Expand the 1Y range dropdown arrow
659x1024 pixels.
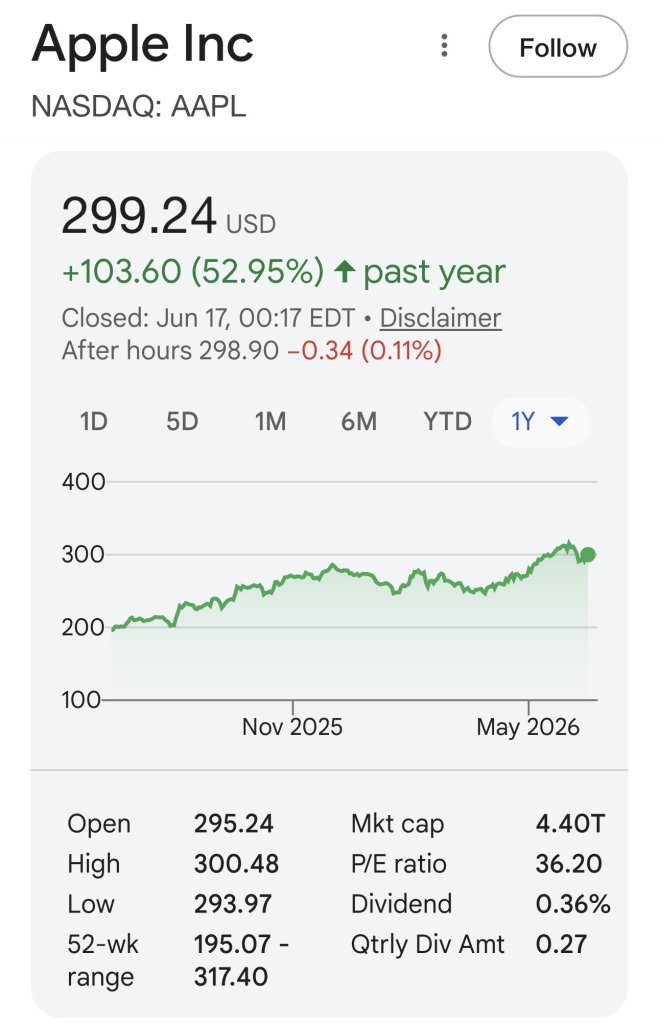[x=560, y=421]
